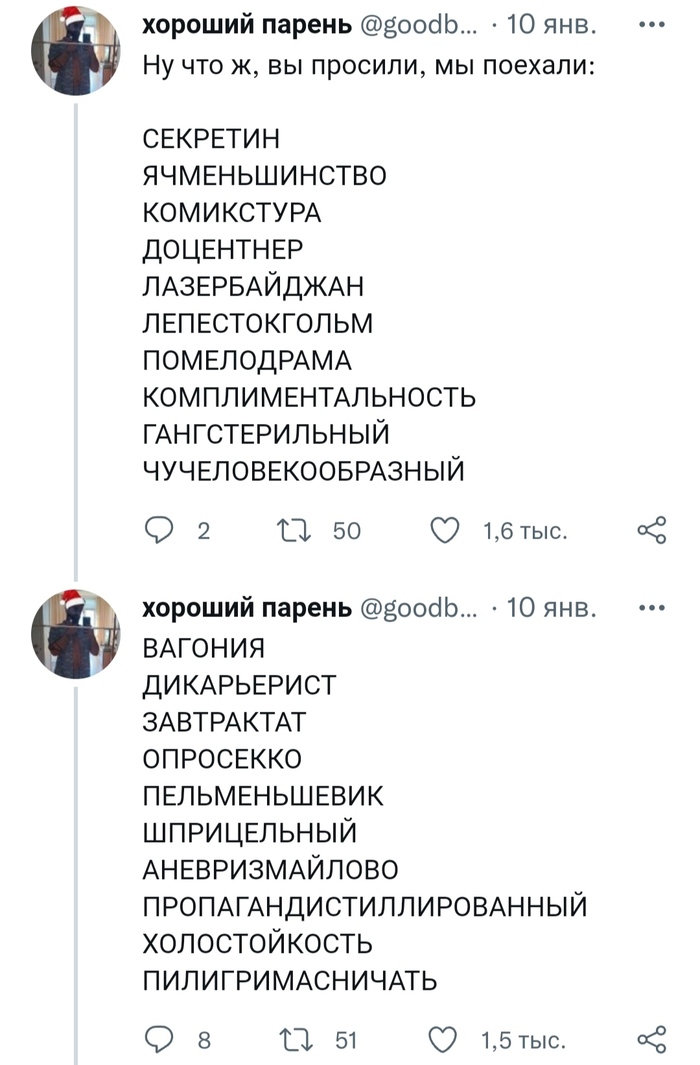Like the first tweet with 1,6 тыс. likes
The height and width of the screenshot is (1065, 700).
click(x=446, y=531)
